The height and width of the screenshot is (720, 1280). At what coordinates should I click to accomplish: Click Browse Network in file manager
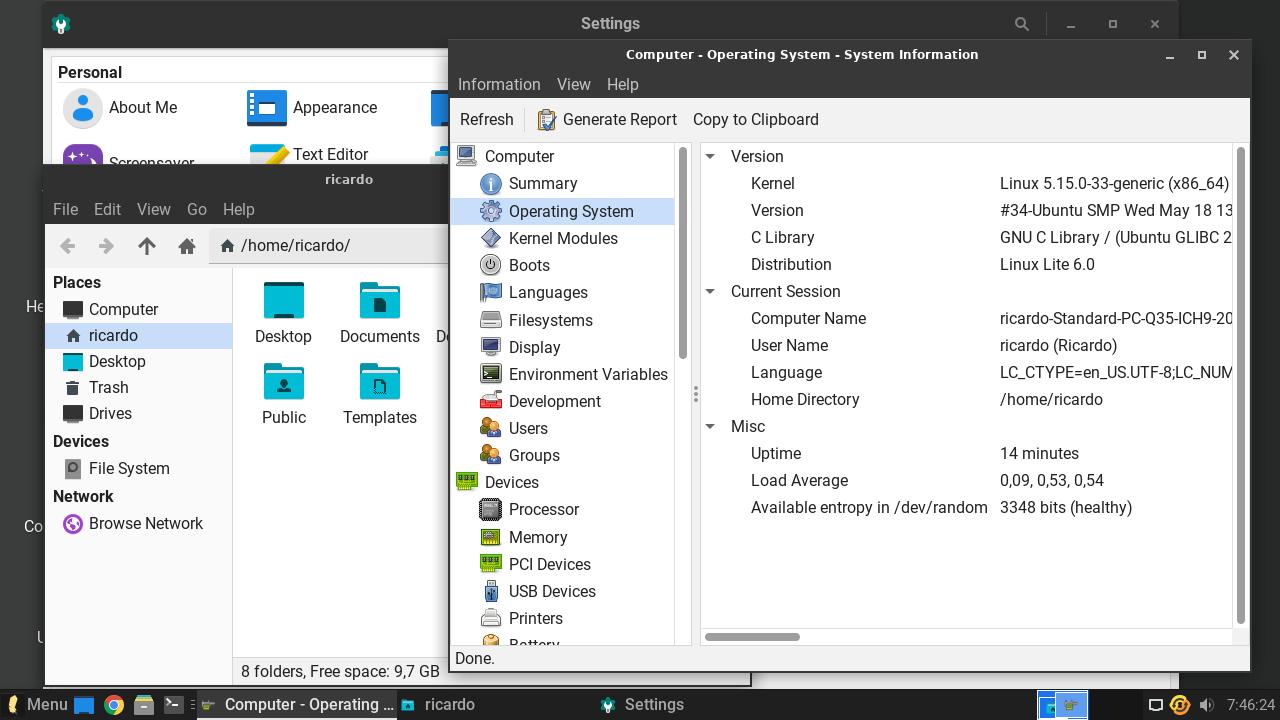click(x=139, y=524)
